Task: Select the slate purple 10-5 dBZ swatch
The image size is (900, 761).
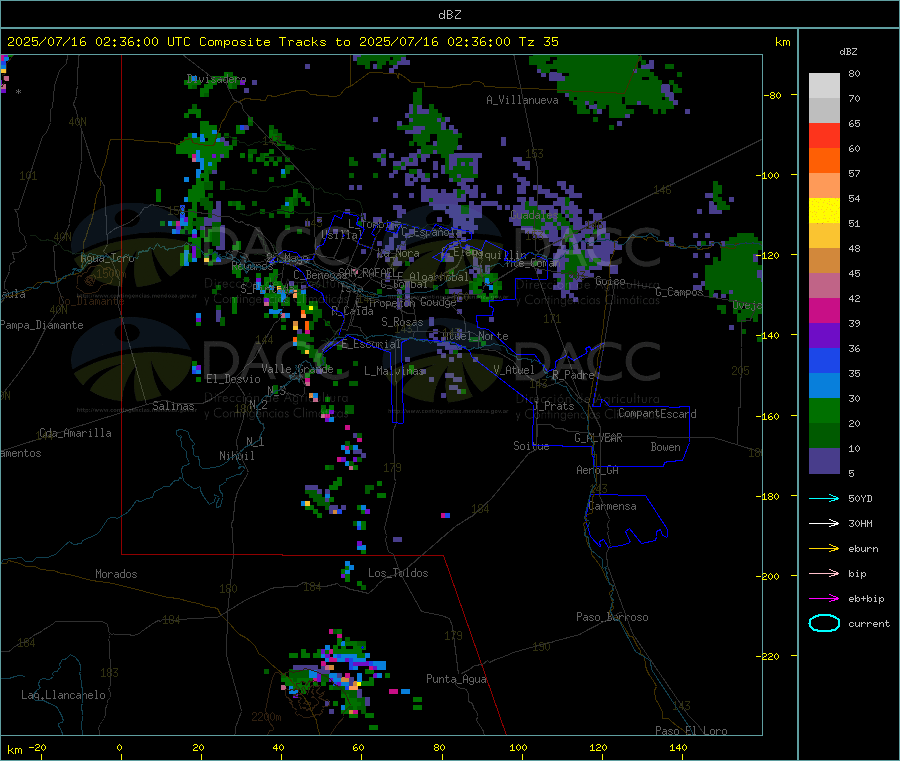Action: pos(824,461)
